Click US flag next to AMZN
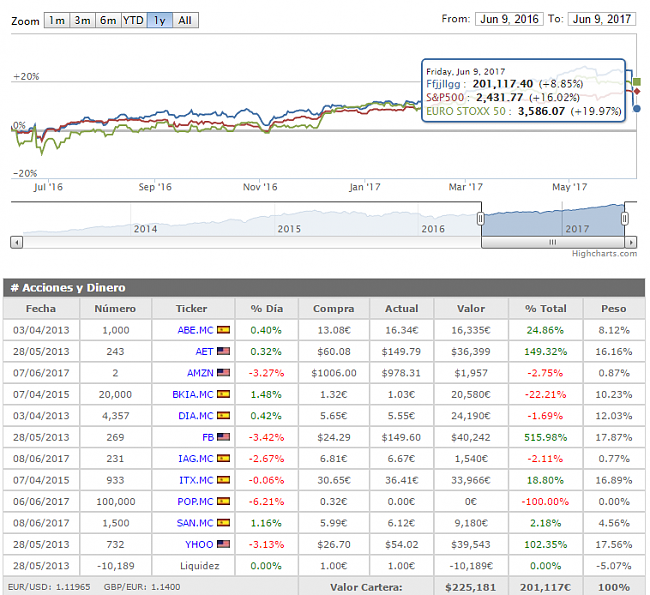 (x=223, y=373)
